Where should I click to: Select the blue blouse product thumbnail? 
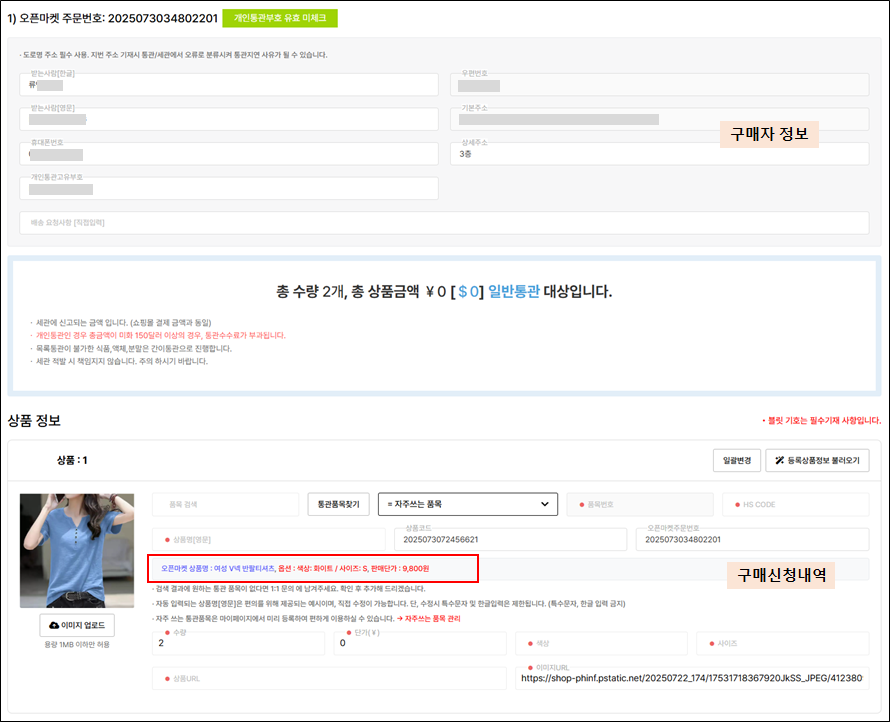[77, 550]
